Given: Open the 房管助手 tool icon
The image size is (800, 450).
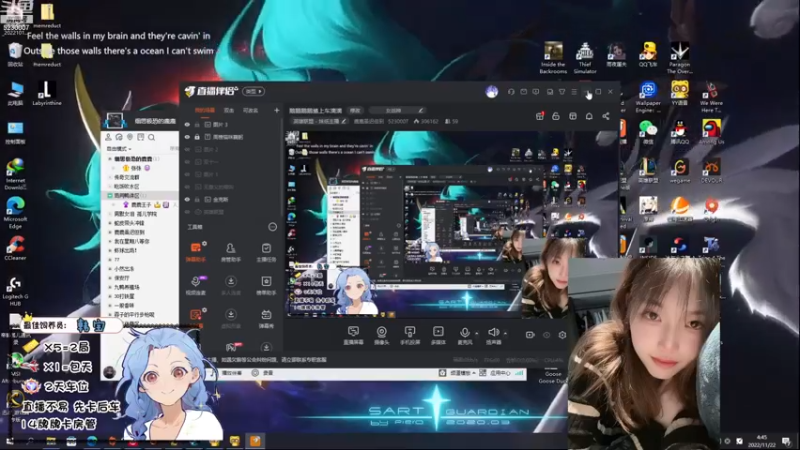Looking at the screenshot, I should click(x=231, y=252).
